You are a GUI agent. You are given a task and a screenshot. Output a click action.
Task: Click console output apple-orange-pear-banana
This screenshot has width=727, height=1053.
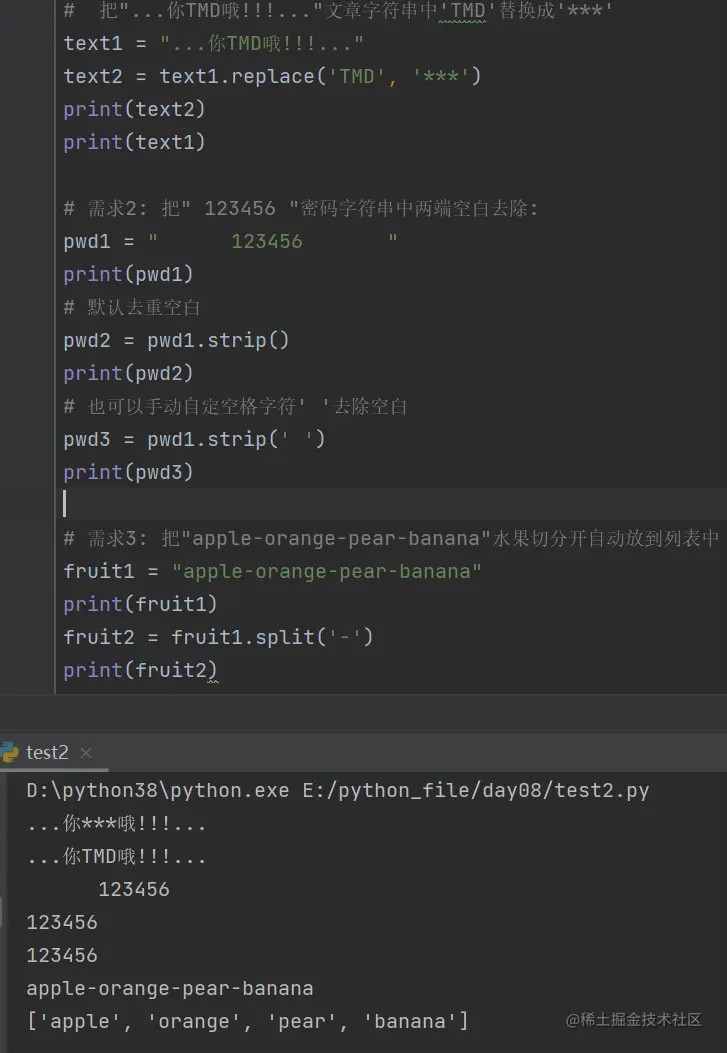click(170, 989)
